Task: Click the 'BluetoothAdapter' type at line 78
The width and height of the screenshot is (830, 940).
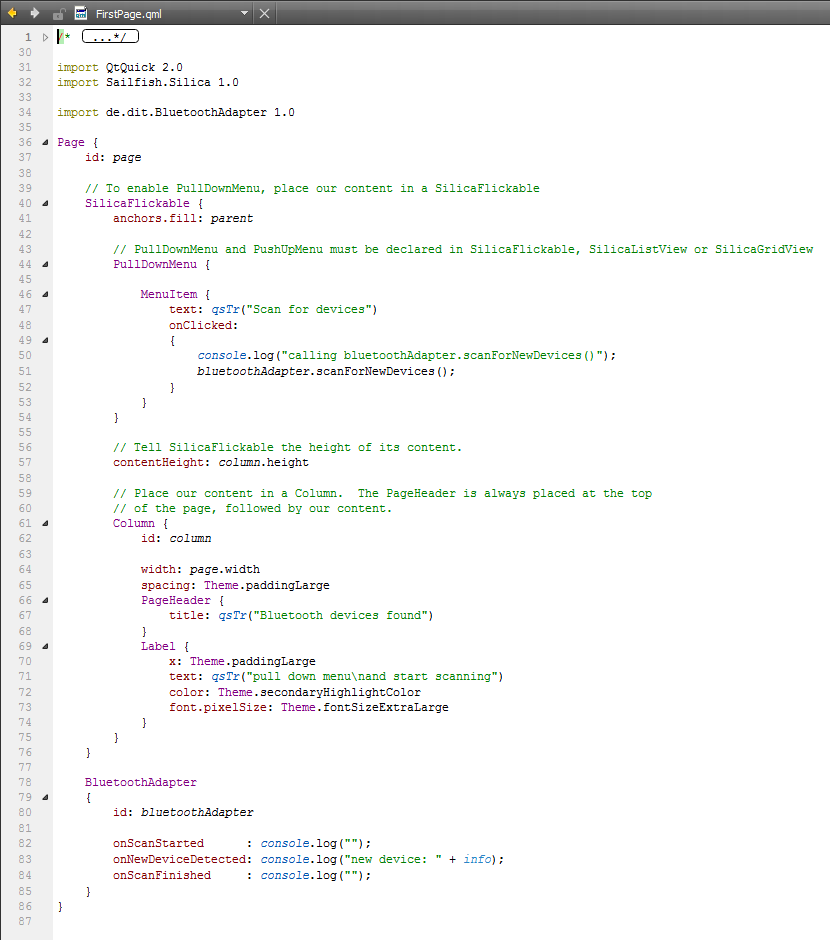Action: [141, 782]
